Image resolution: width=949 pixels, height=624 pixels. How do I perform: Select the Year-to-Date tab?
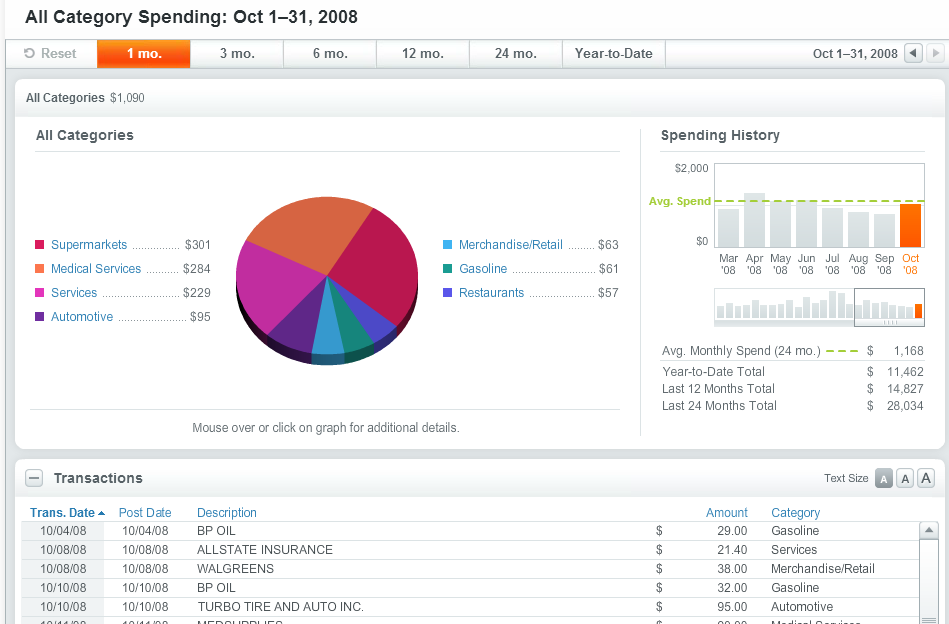pos(613,54)
